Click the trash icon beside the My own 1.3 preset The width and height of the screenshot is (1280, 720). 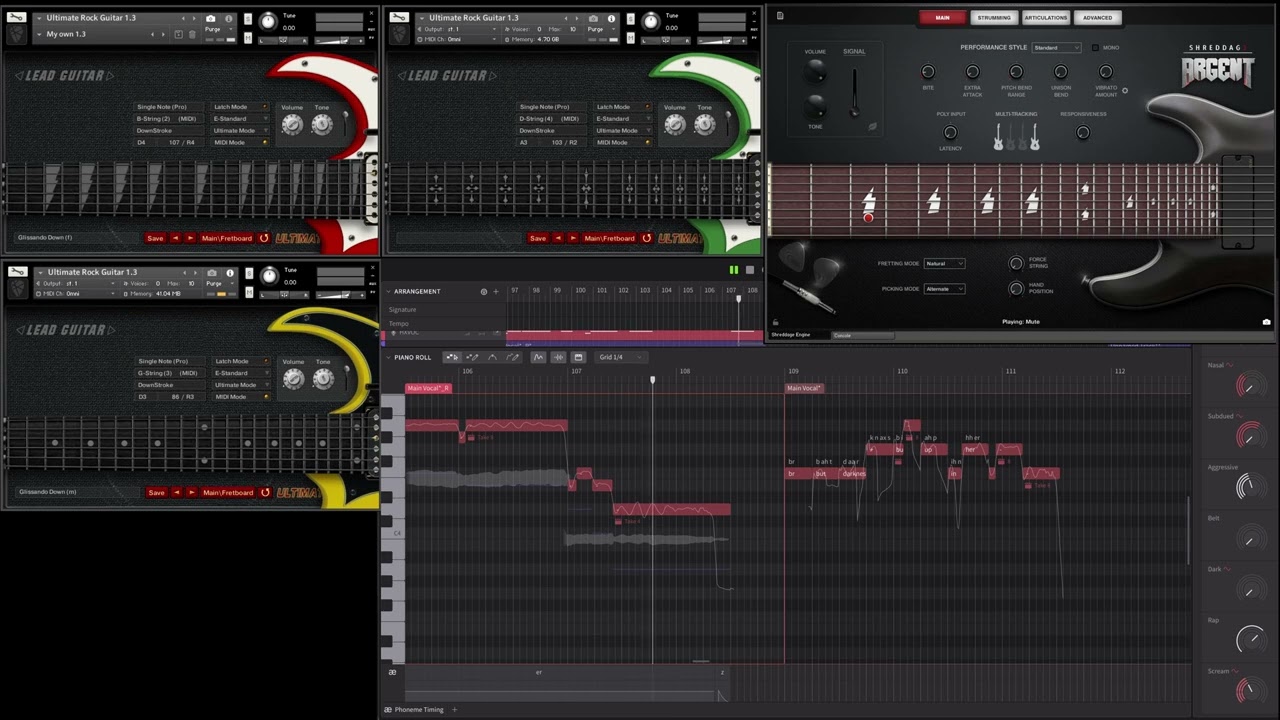pos(193,34)
